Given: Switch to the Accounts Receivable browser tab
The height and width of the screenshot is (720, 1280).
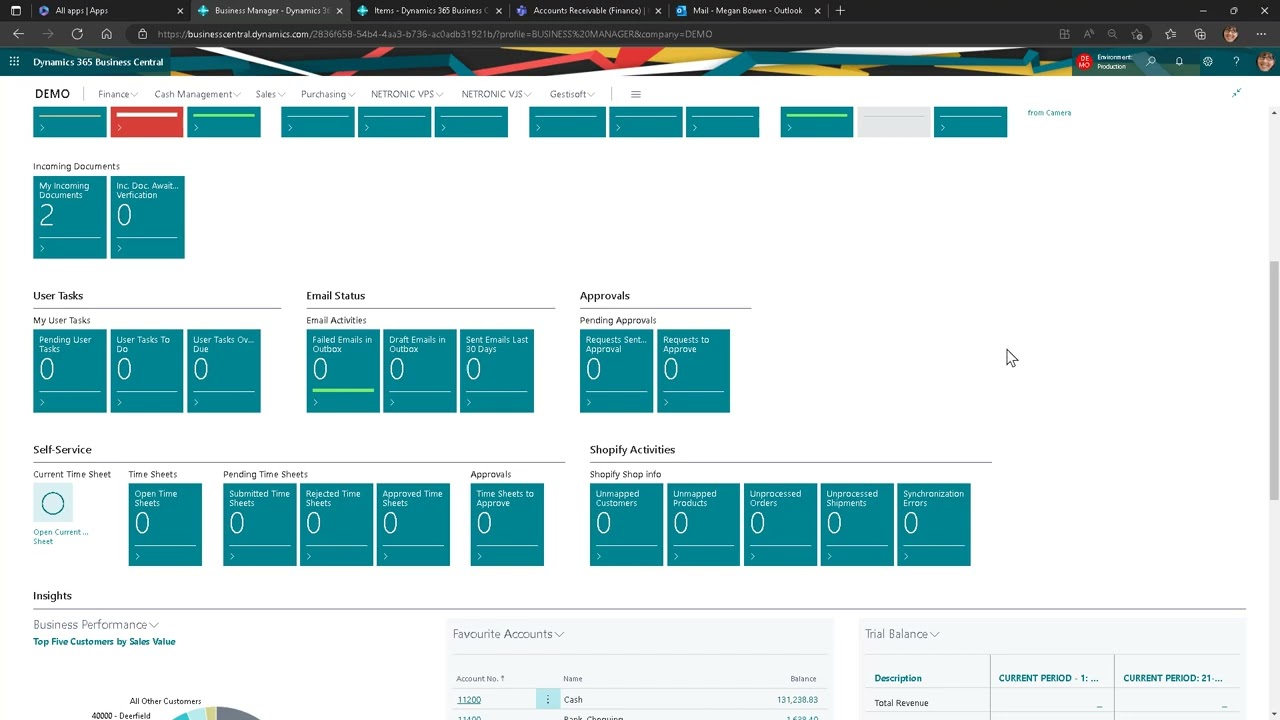Looking at the screenshot, I should [x=588, y=11].
